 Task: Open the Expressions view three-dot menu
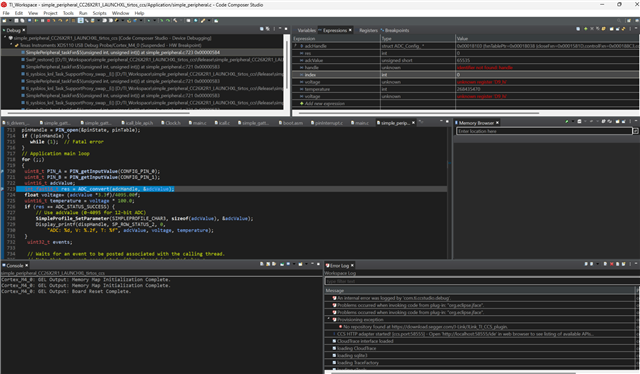click(630, 29)
